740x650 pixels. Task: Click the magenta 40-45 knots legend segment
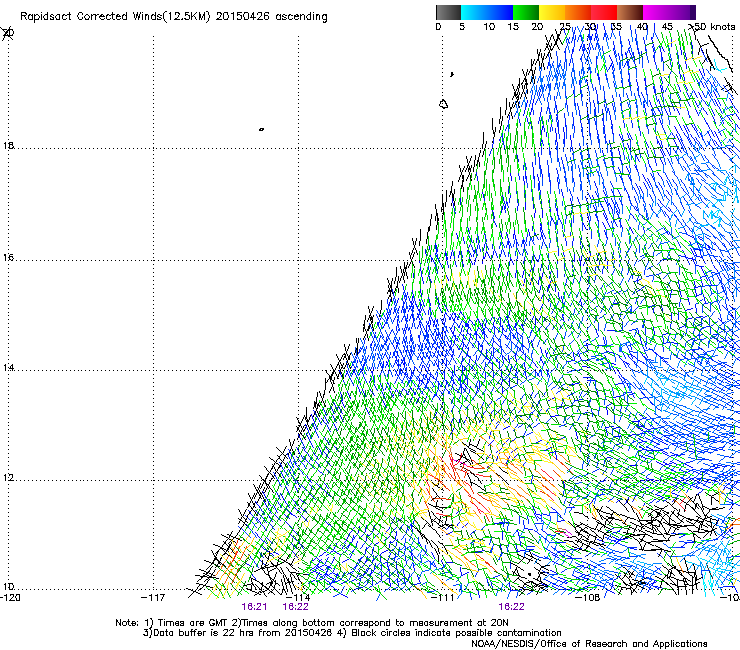tap(656, 12)
